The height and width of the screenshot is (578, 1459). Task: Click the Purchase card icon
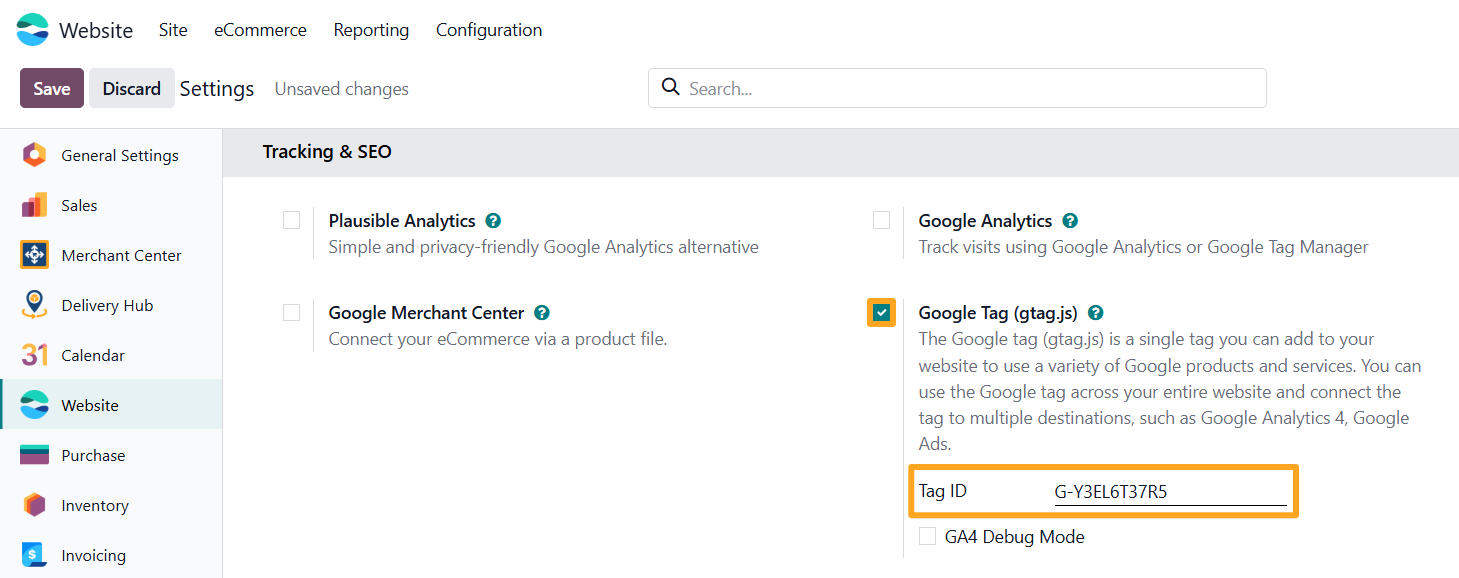tap(34, 455)
